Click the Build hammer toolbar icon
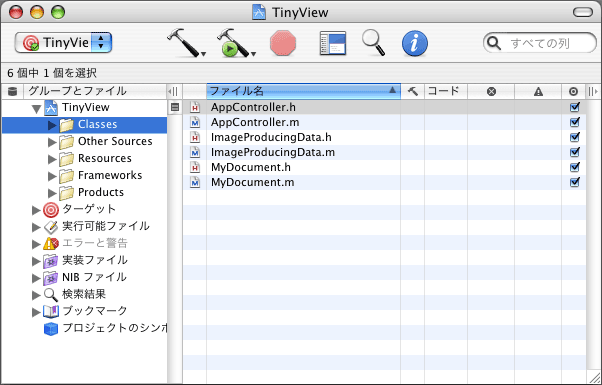 tap(184, 42)
